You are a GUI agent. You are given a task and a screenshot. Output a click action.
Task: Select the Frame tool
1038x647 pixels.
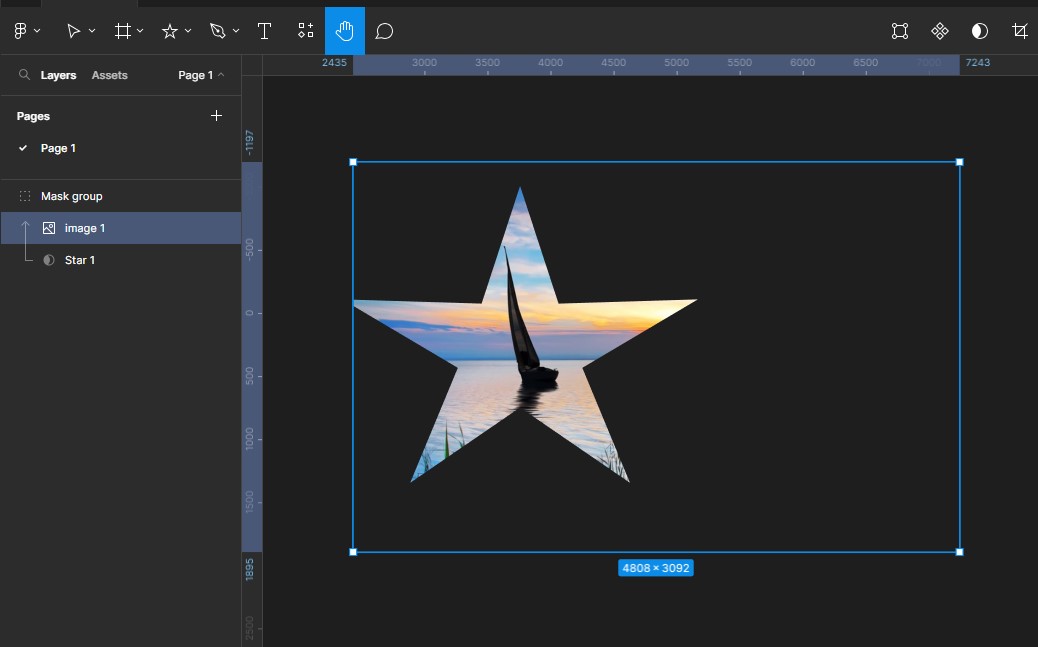click(x=123, y=31)
